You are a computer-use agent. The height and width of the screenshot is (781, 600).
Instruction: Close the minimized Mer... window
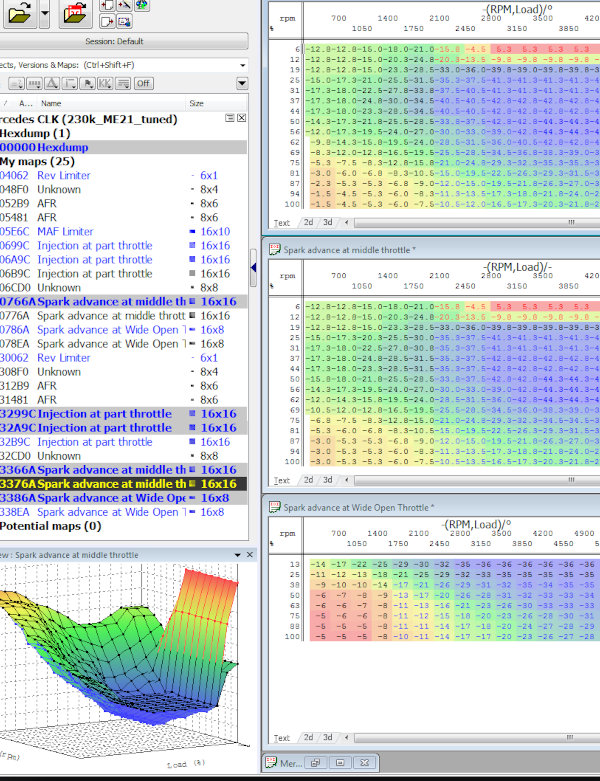point(364,763)
